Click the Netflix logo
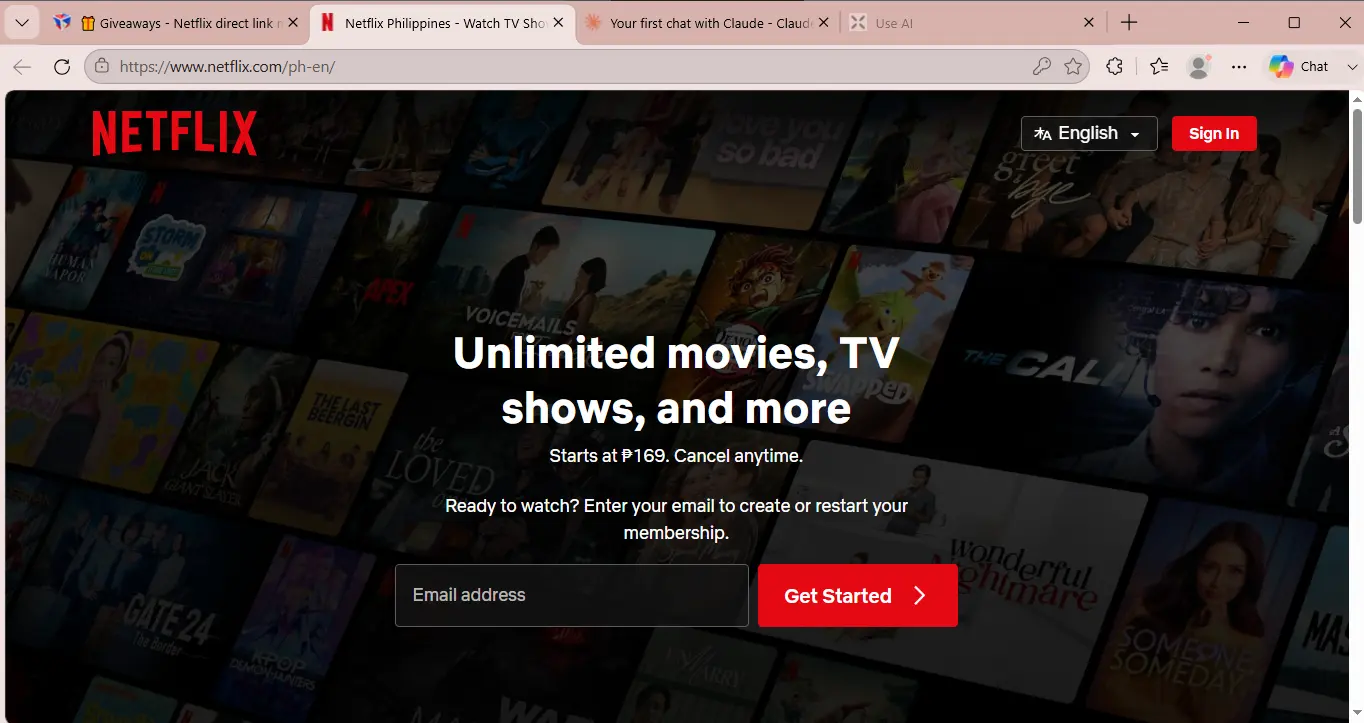The width and height of the screenshot is (1364, 723). tap(175, 133)
